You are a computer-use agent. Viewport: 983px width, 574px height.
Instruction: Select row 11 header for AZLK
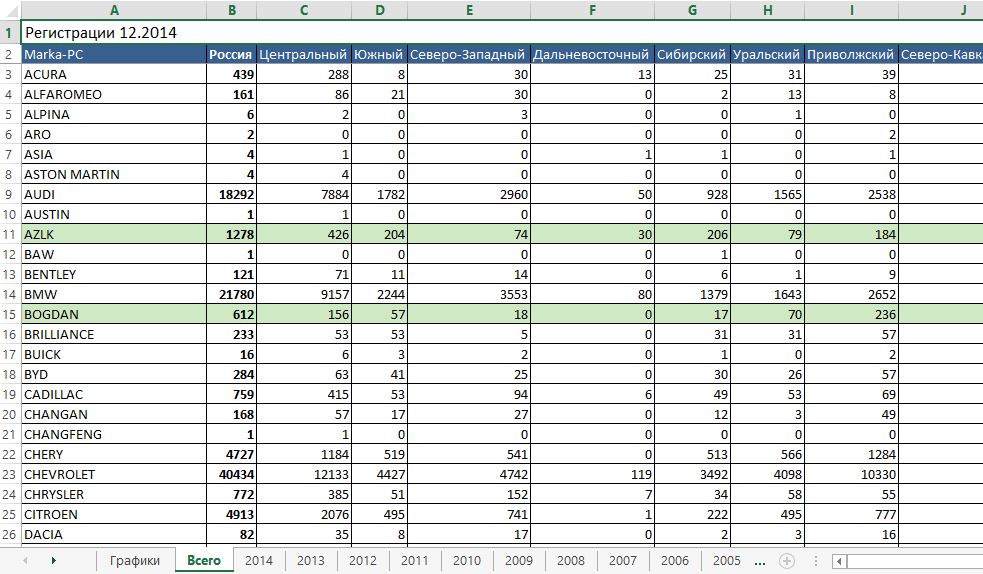tap(9, 234)
